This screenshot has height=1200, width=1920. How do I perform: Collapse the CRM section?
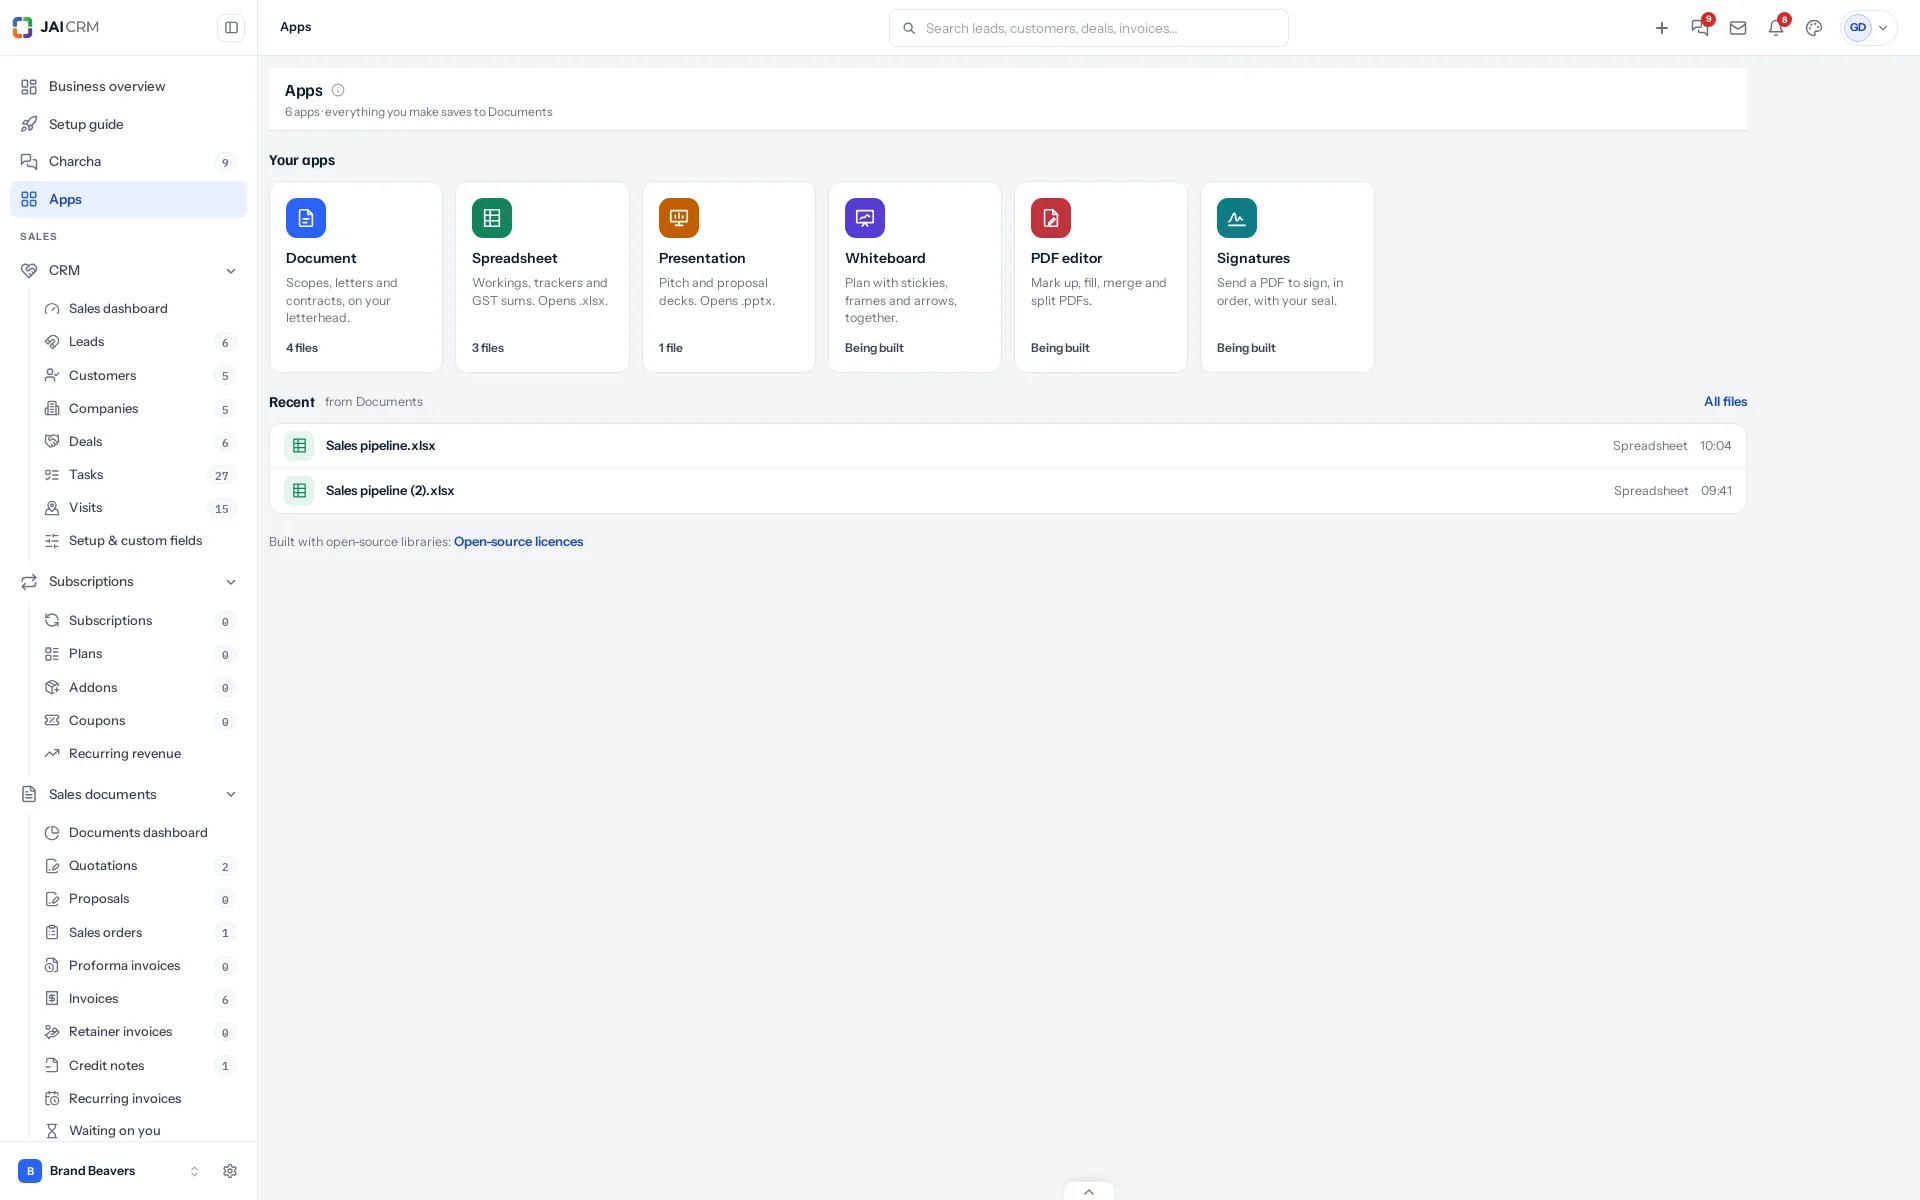click(231, 271)
